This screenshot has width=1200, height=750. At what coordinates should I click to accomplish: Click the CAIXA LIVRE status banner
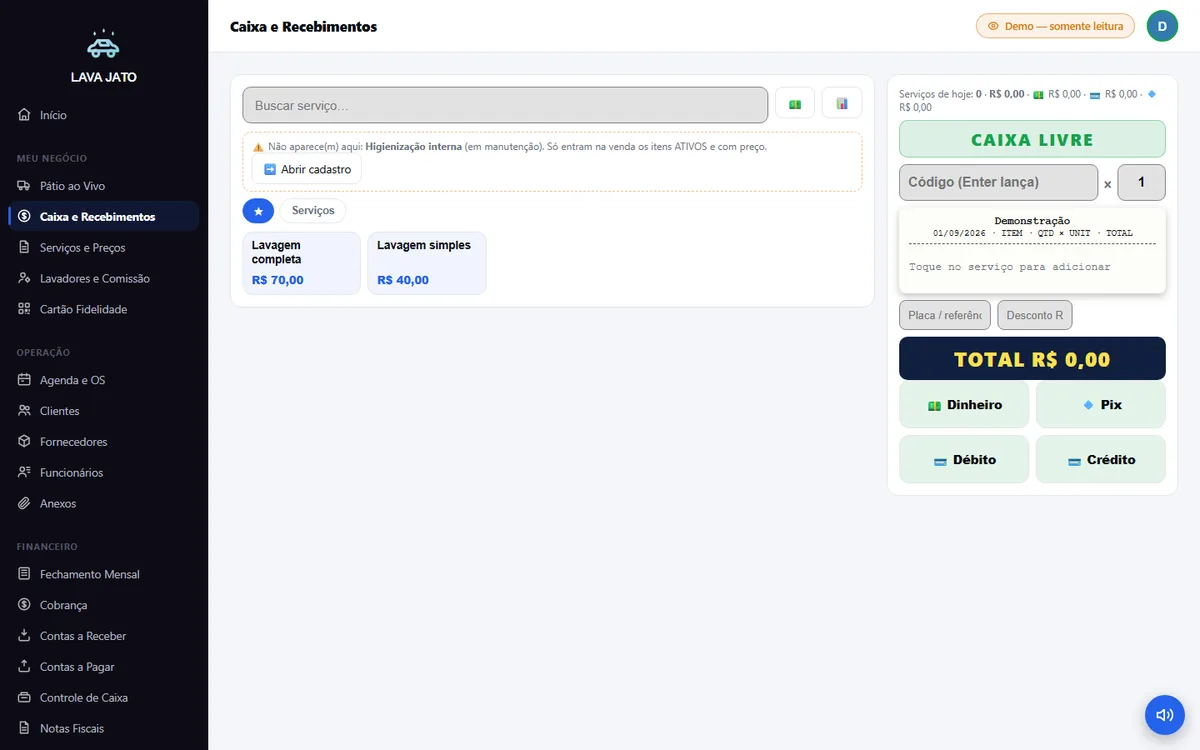(1033, 139)
